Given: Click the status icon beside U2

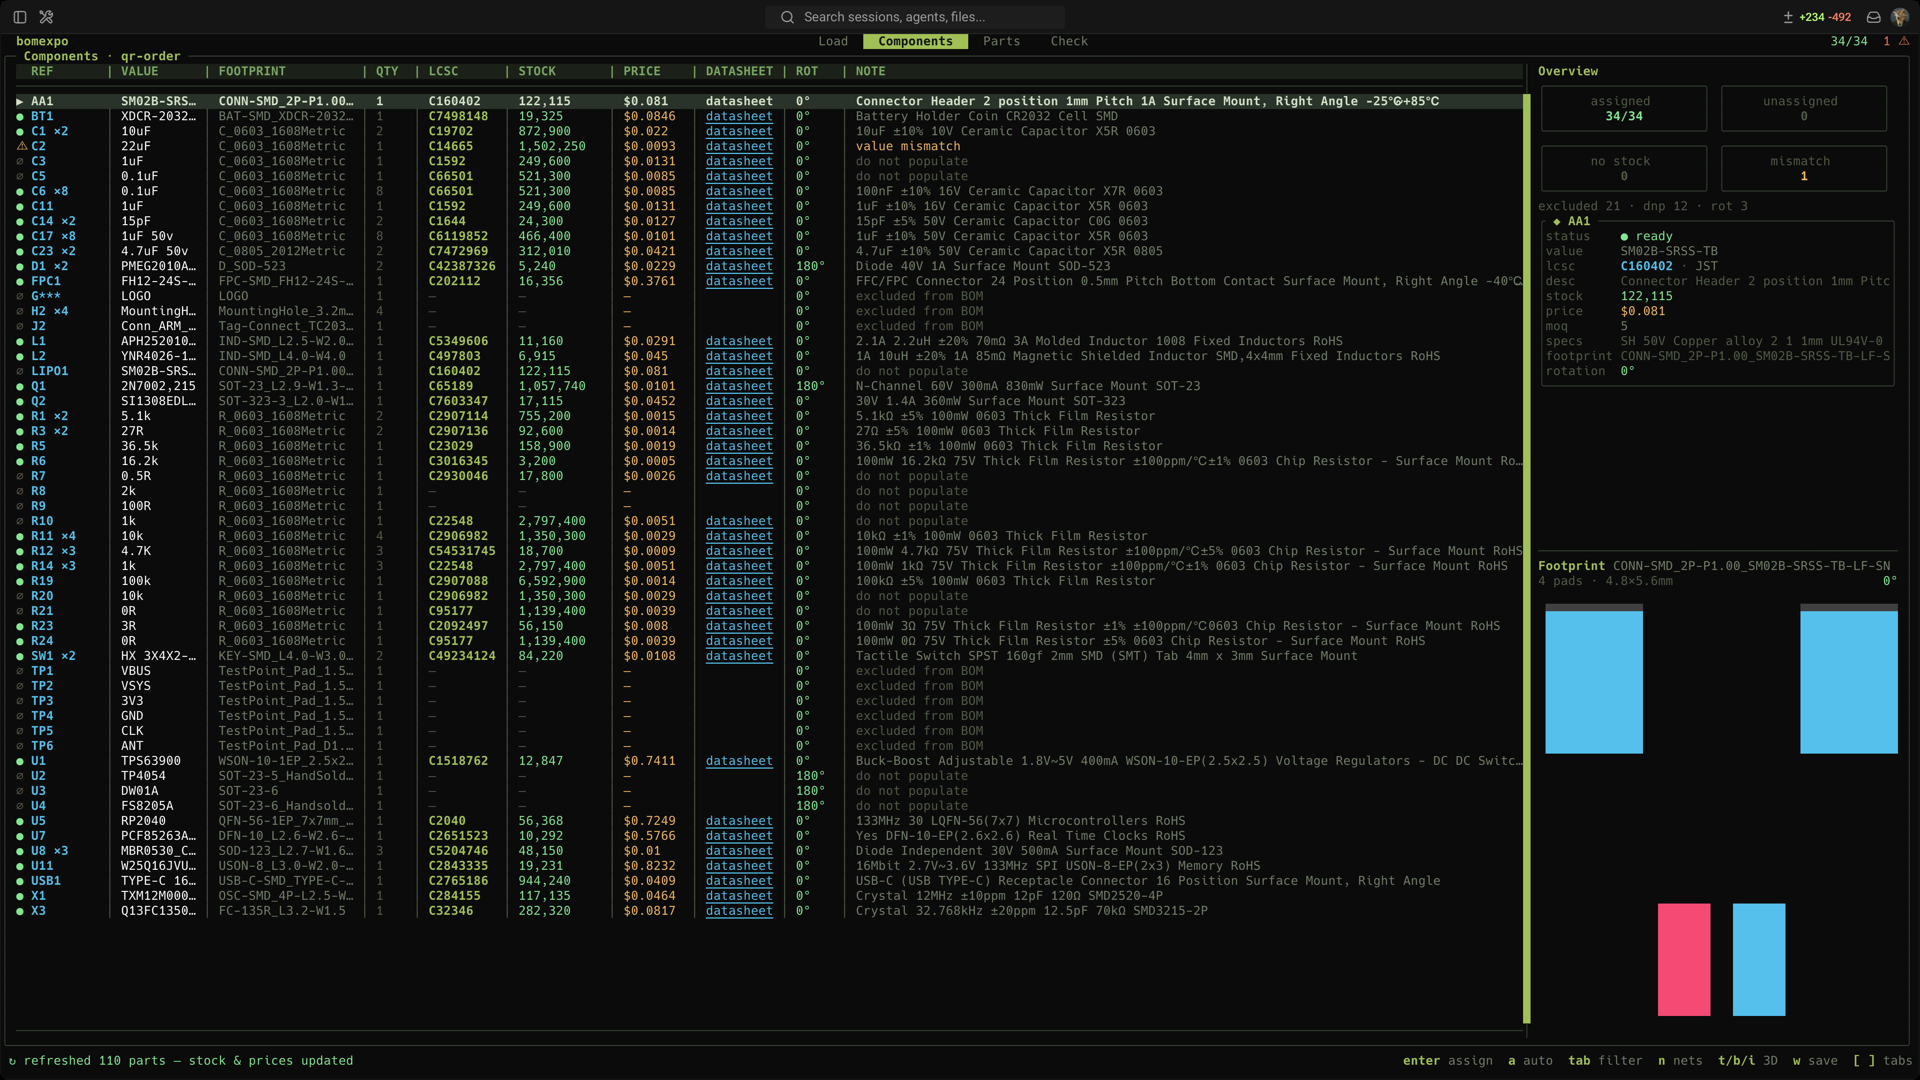Looking at the screenshot, I should click(20, 776).
